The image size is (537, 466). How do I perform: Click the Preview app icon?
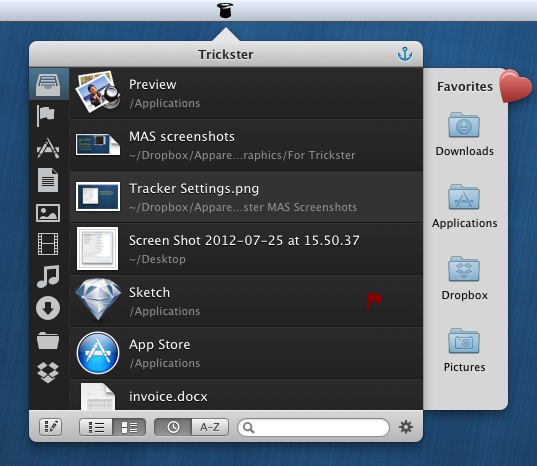tap(98, 92)
